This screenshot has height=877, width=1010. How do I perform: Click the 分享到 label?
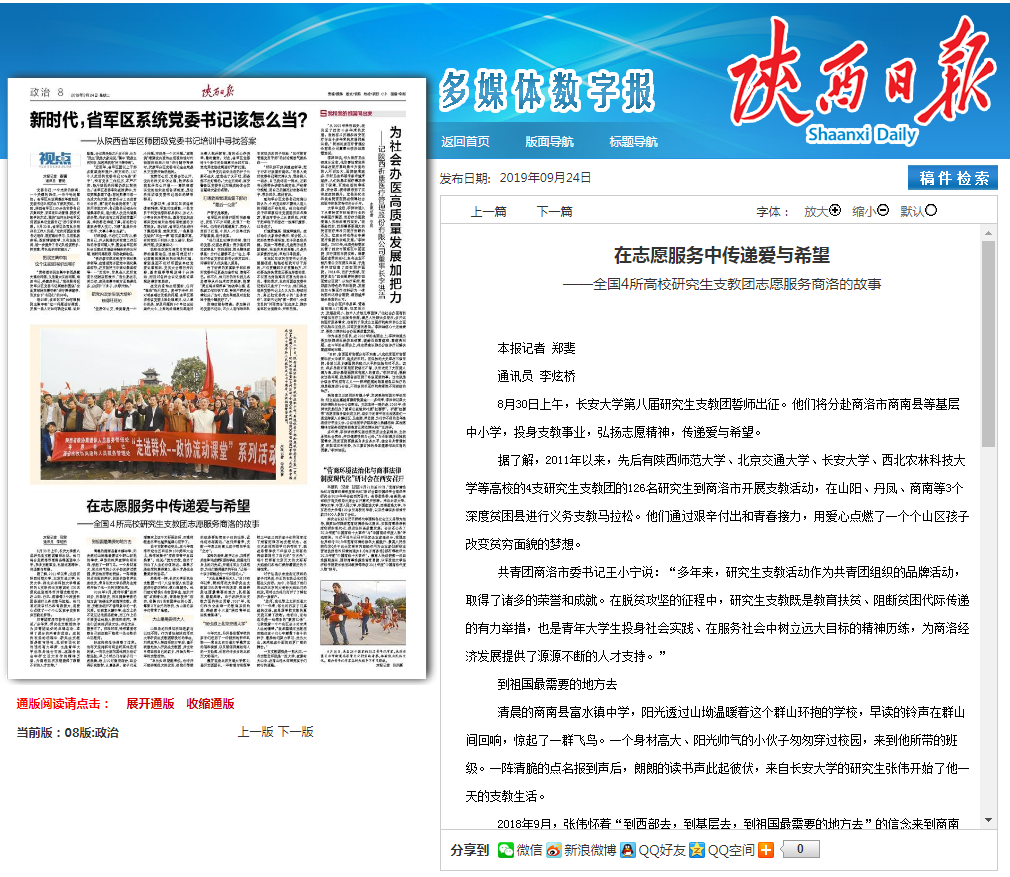pyautogui.click(x=470, y=851)
